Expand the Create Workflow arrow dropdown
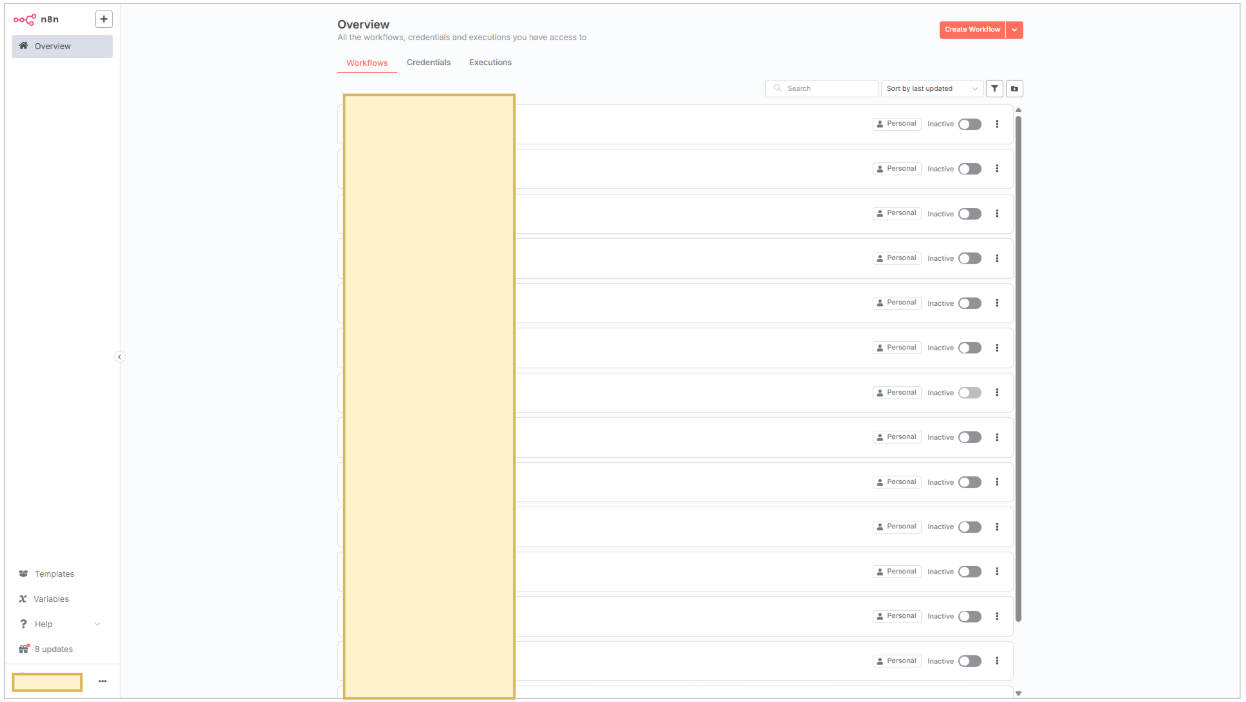1246x702 pixels. pyautogui.click(x=1015, y=30)
